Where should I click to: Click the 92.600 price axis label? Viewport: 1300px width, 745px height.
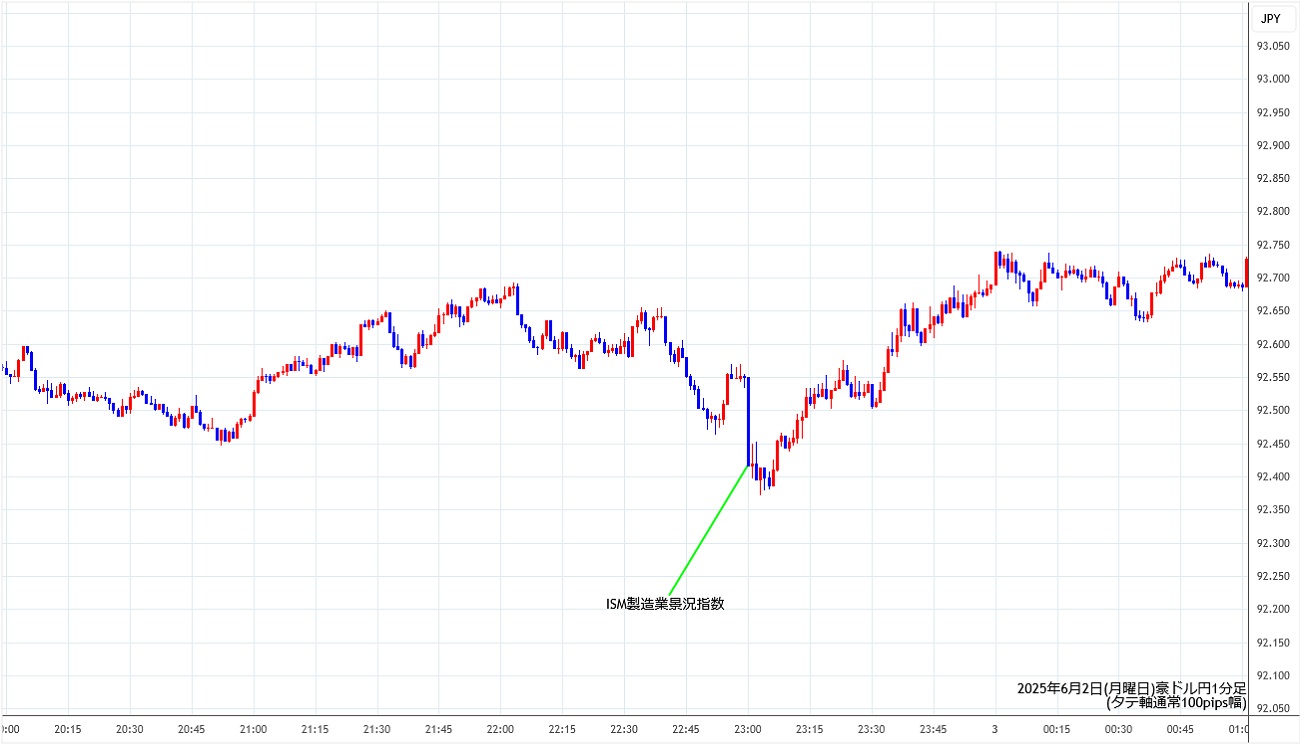pyautogui.click(x=1274, y=344)
